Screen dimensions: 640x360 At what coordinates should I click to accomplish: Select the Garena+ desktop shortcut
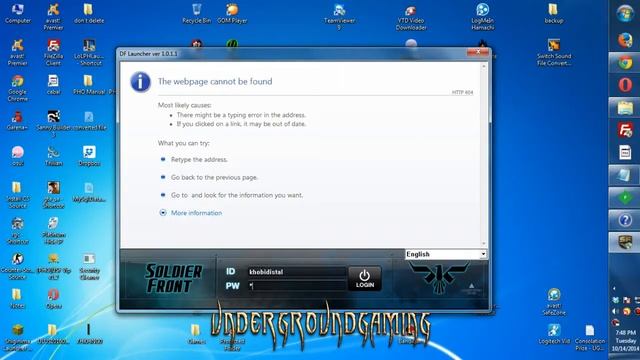tap(18, 120)
